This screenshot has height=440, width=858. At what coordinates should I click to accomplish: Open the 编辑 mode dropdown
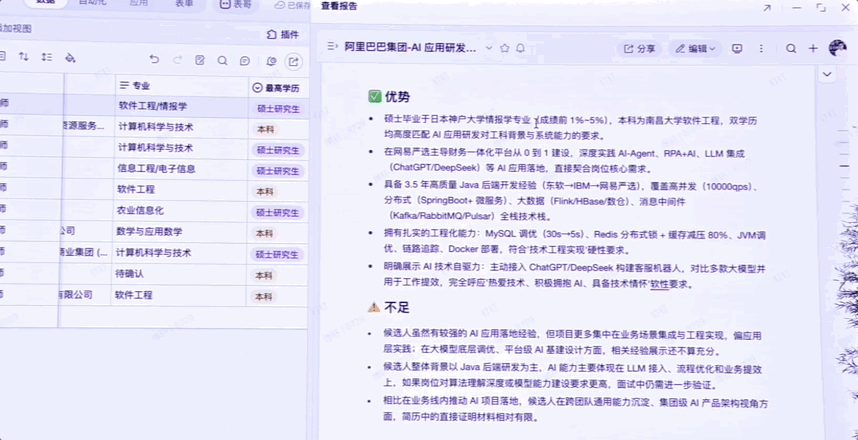click(695, 48)
